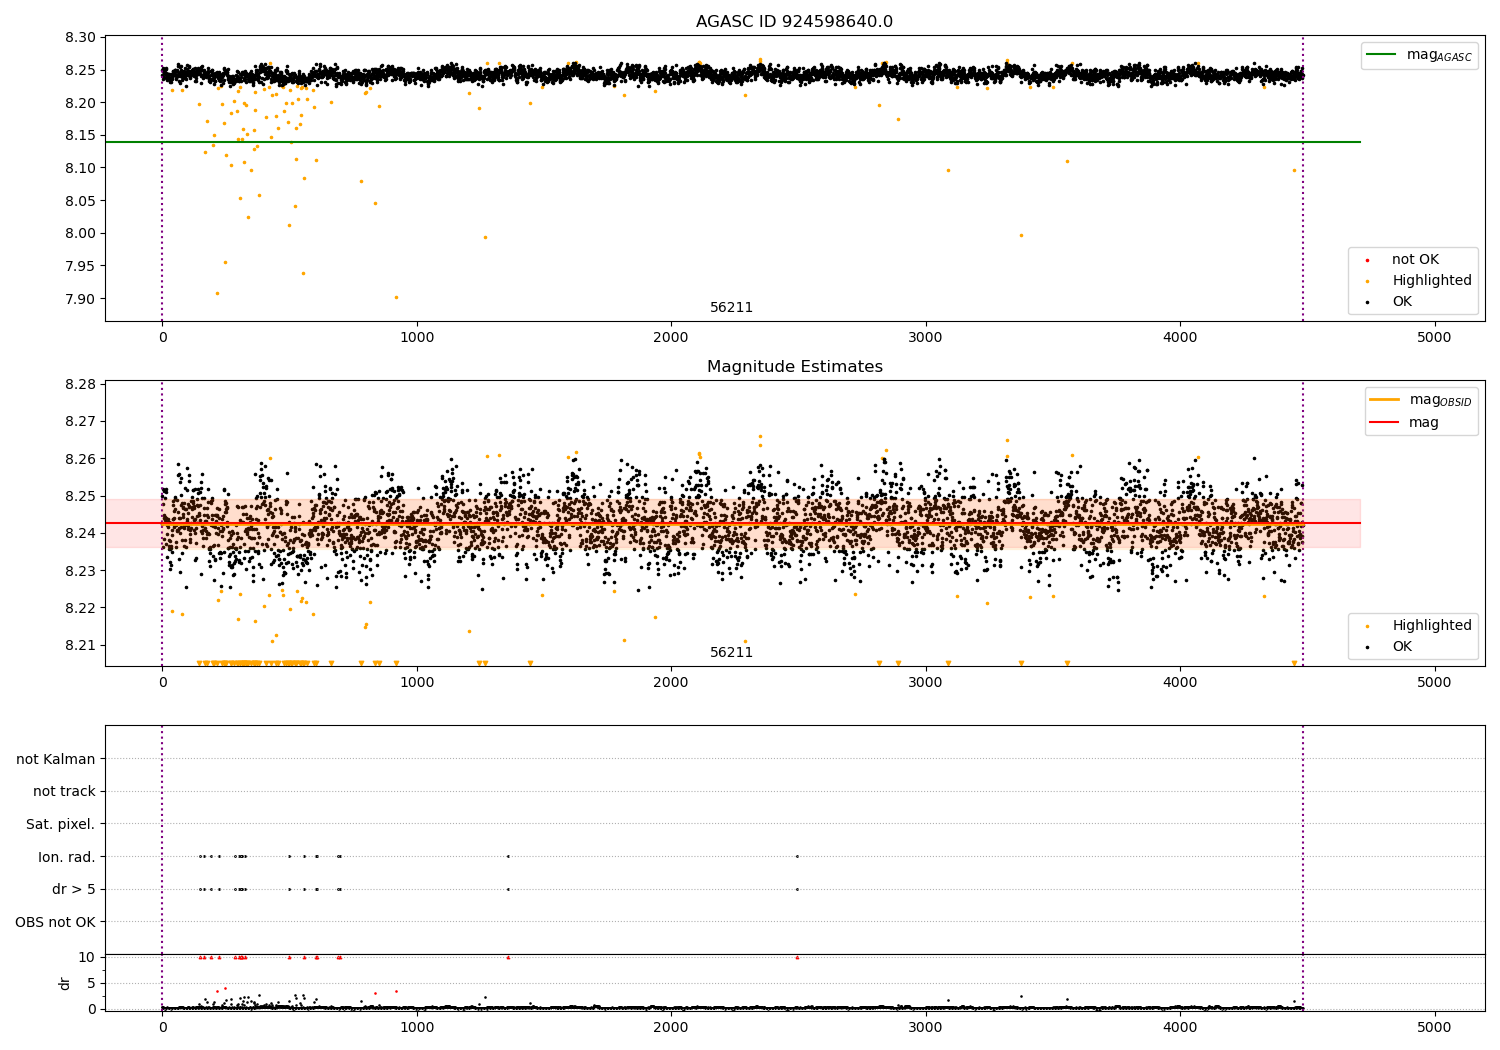The width and height of the screenshot is (1500, 1050).
Task: Click the '8.22' y-axis tick label
Action: coord(80,608)
